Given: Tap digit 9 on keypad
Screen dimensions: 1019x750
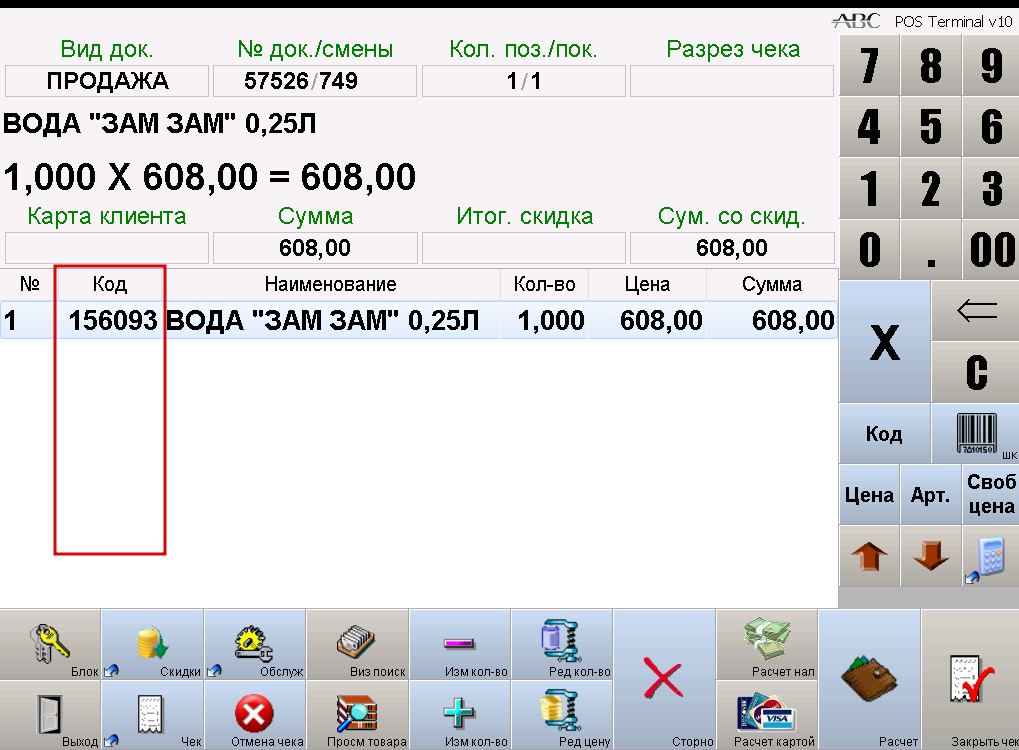Looking at the screenshot, I should click(991, 65).
